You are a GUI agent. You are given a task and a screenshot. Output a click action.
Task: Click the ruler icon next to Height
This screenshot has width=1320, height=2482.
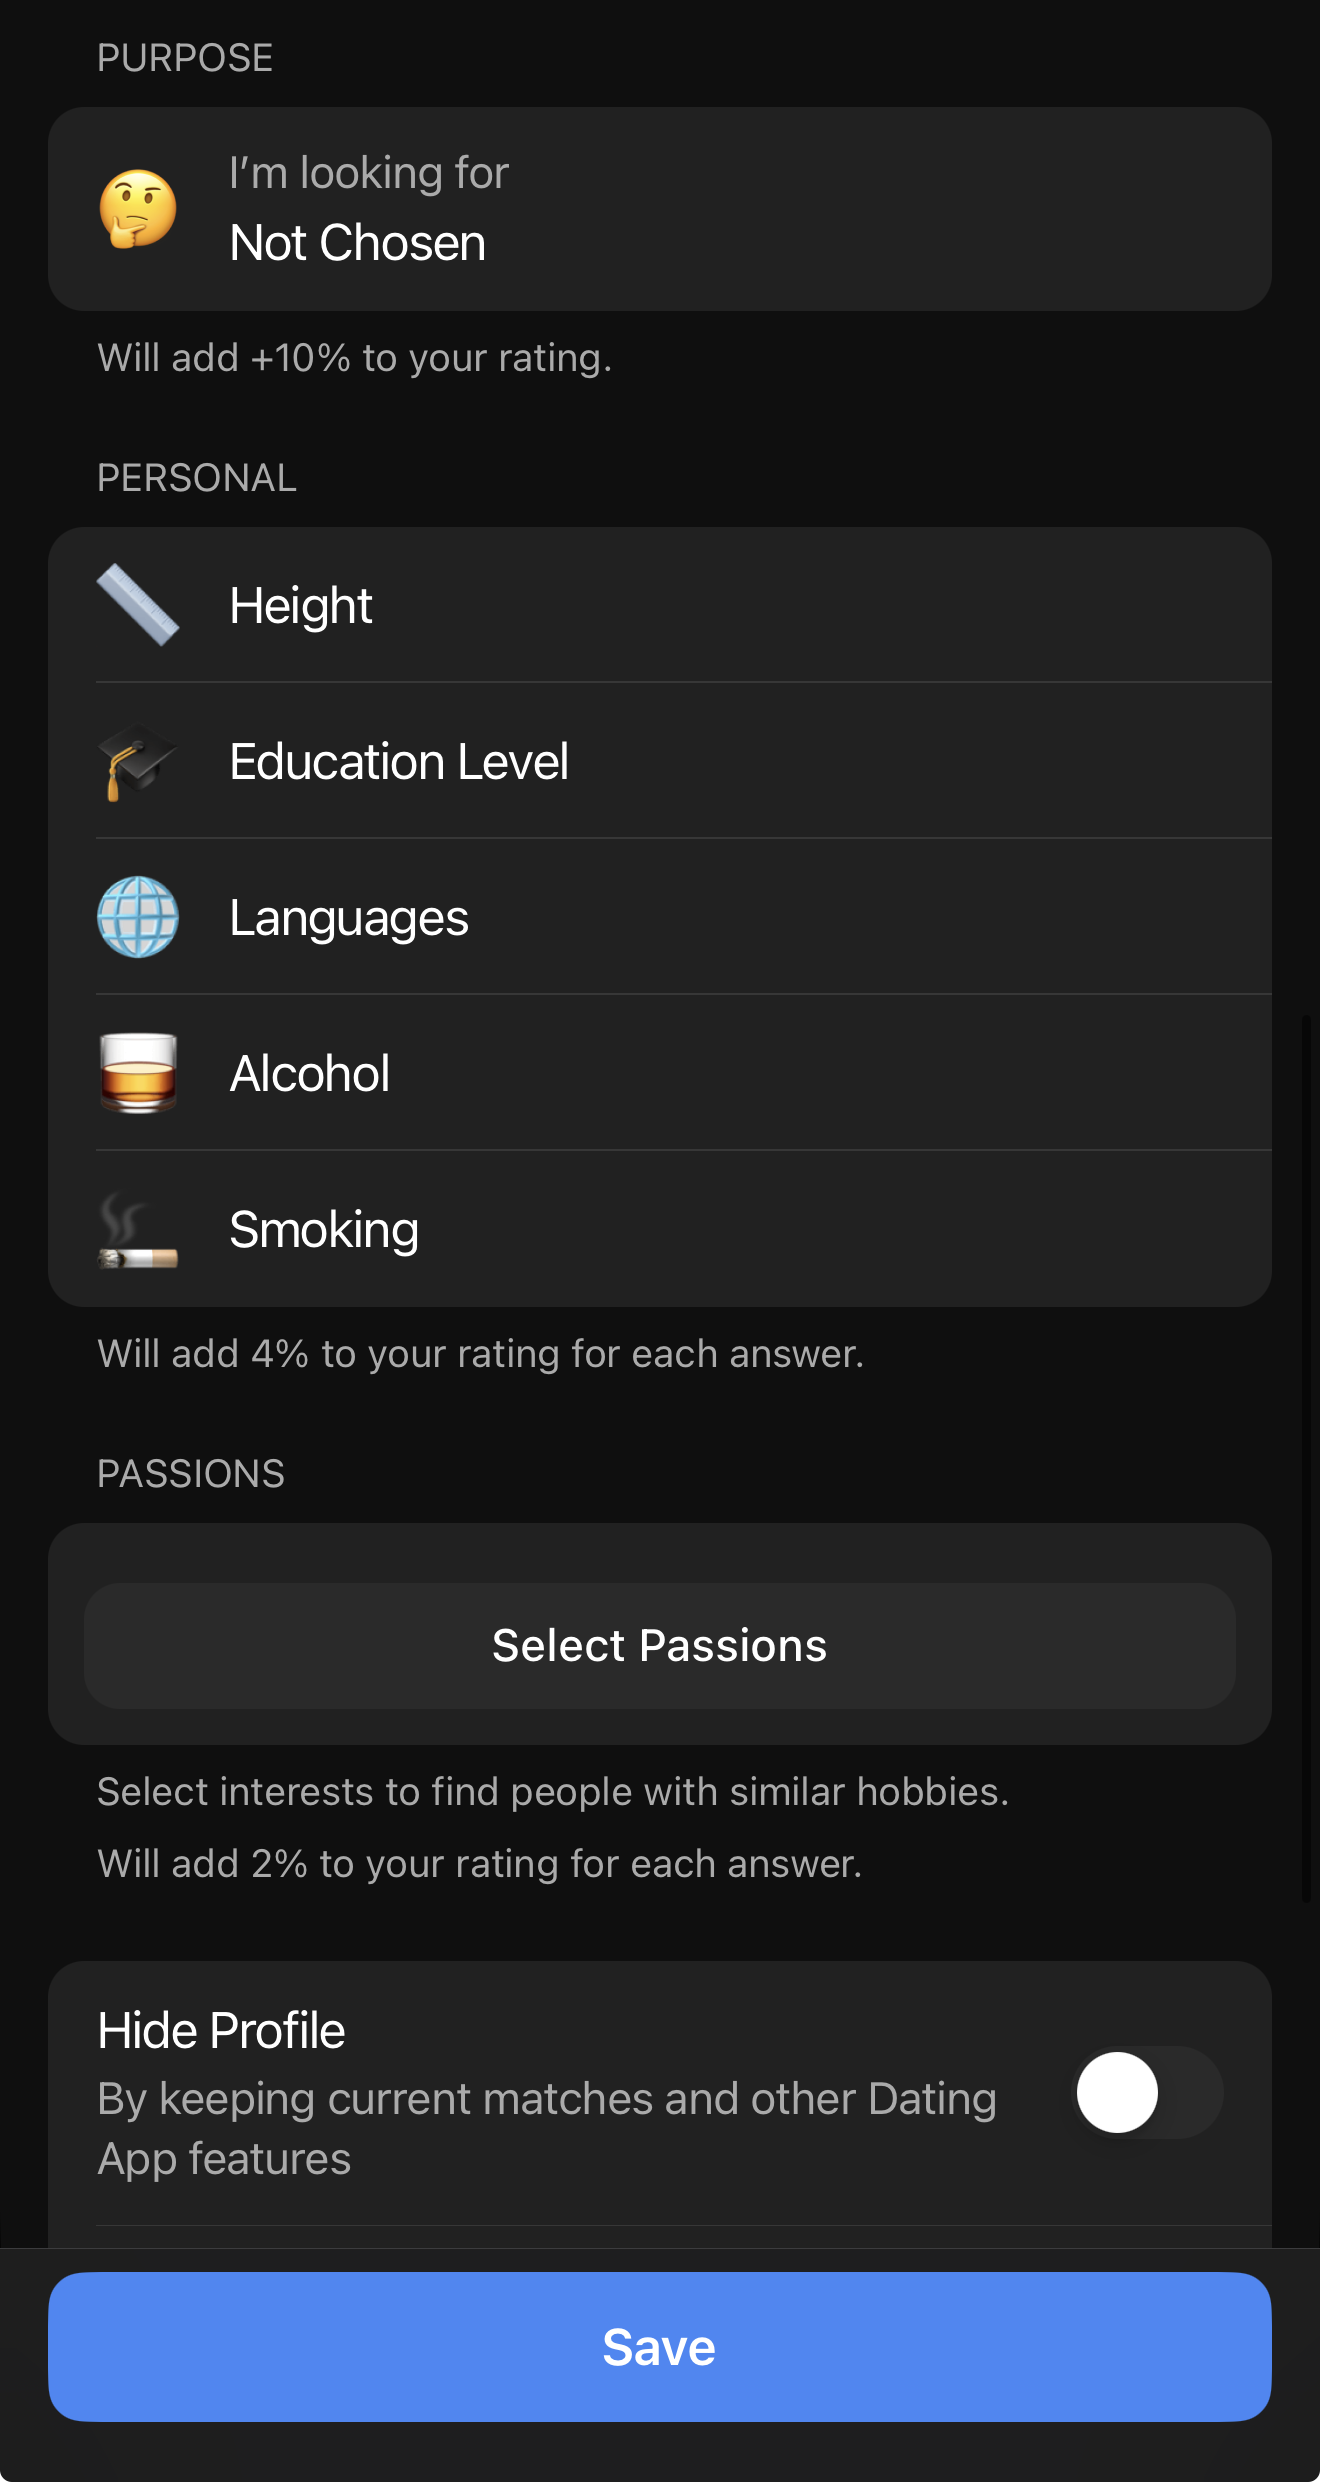137,605
